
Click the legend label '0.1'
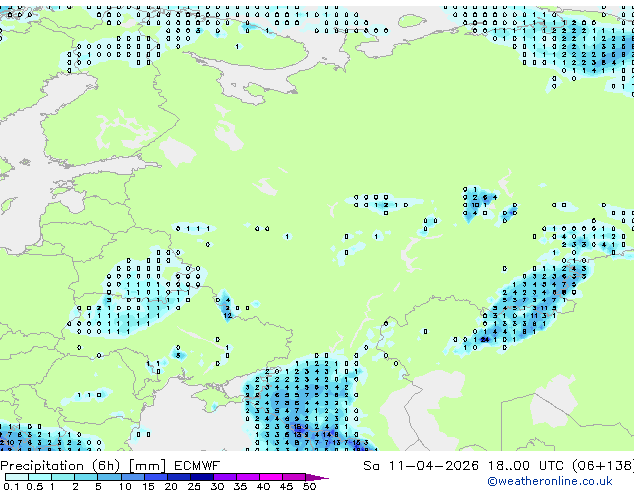(x=11, y=486)
